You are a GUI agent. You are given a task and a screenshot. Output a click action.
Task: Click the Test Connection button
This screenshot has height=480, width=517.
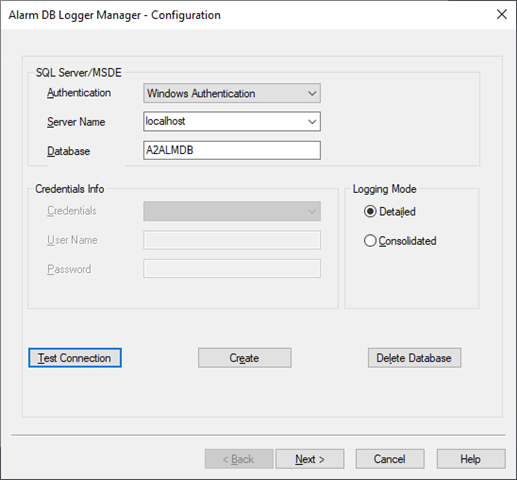[x=75, y=358]
